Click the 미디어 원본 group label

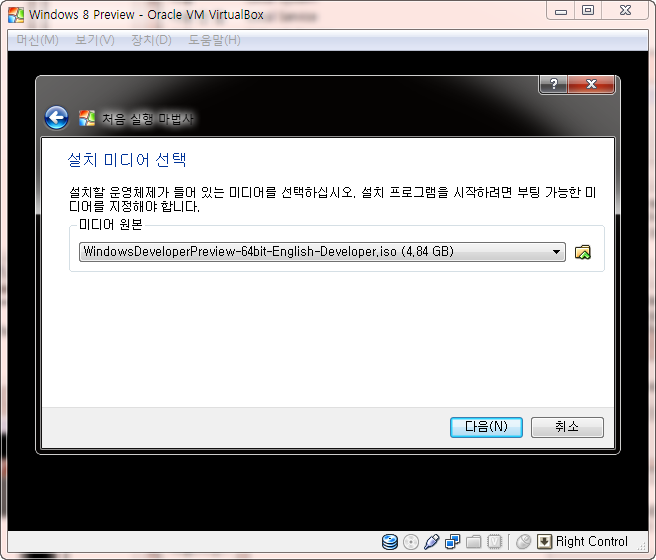[x=111, y=225]
